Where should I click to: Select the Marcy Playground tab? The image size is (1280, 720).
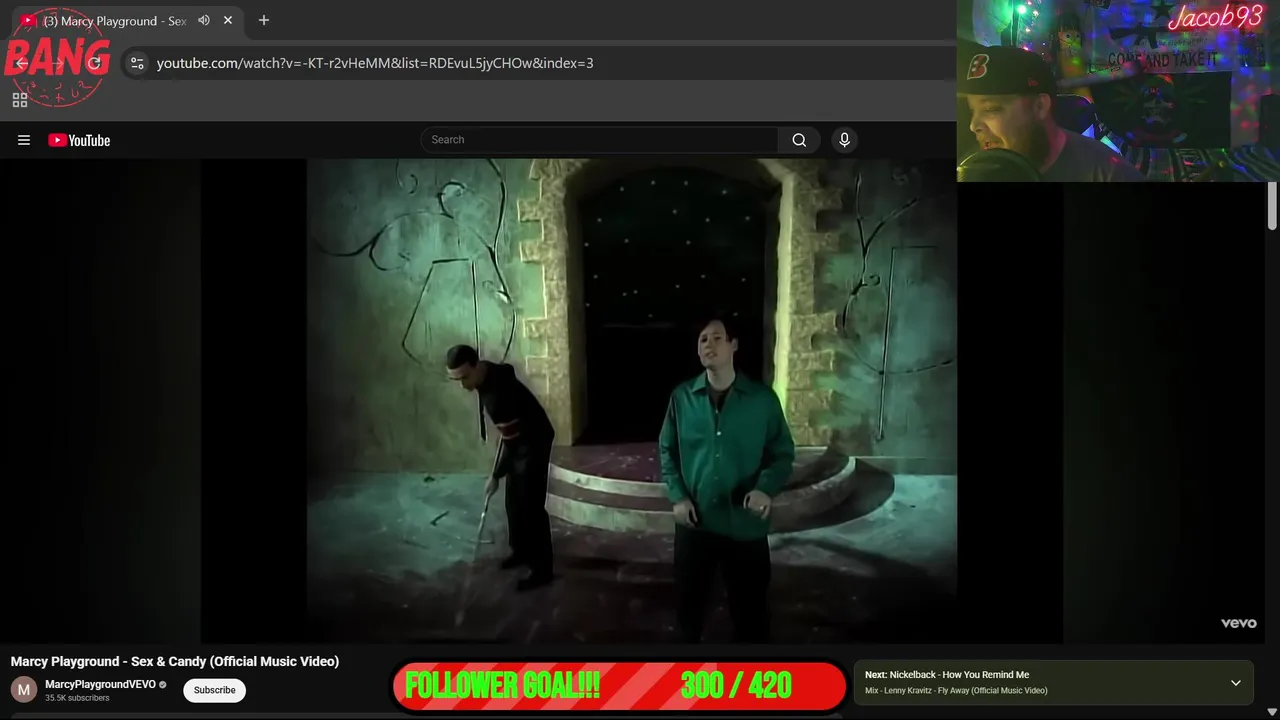point(115,21)
